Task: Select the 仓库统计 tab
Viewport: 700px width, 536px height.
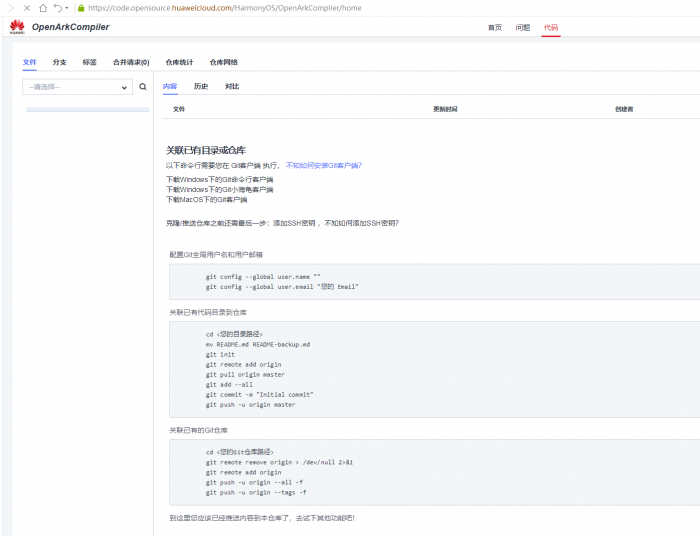Action: tap(181, 62)
